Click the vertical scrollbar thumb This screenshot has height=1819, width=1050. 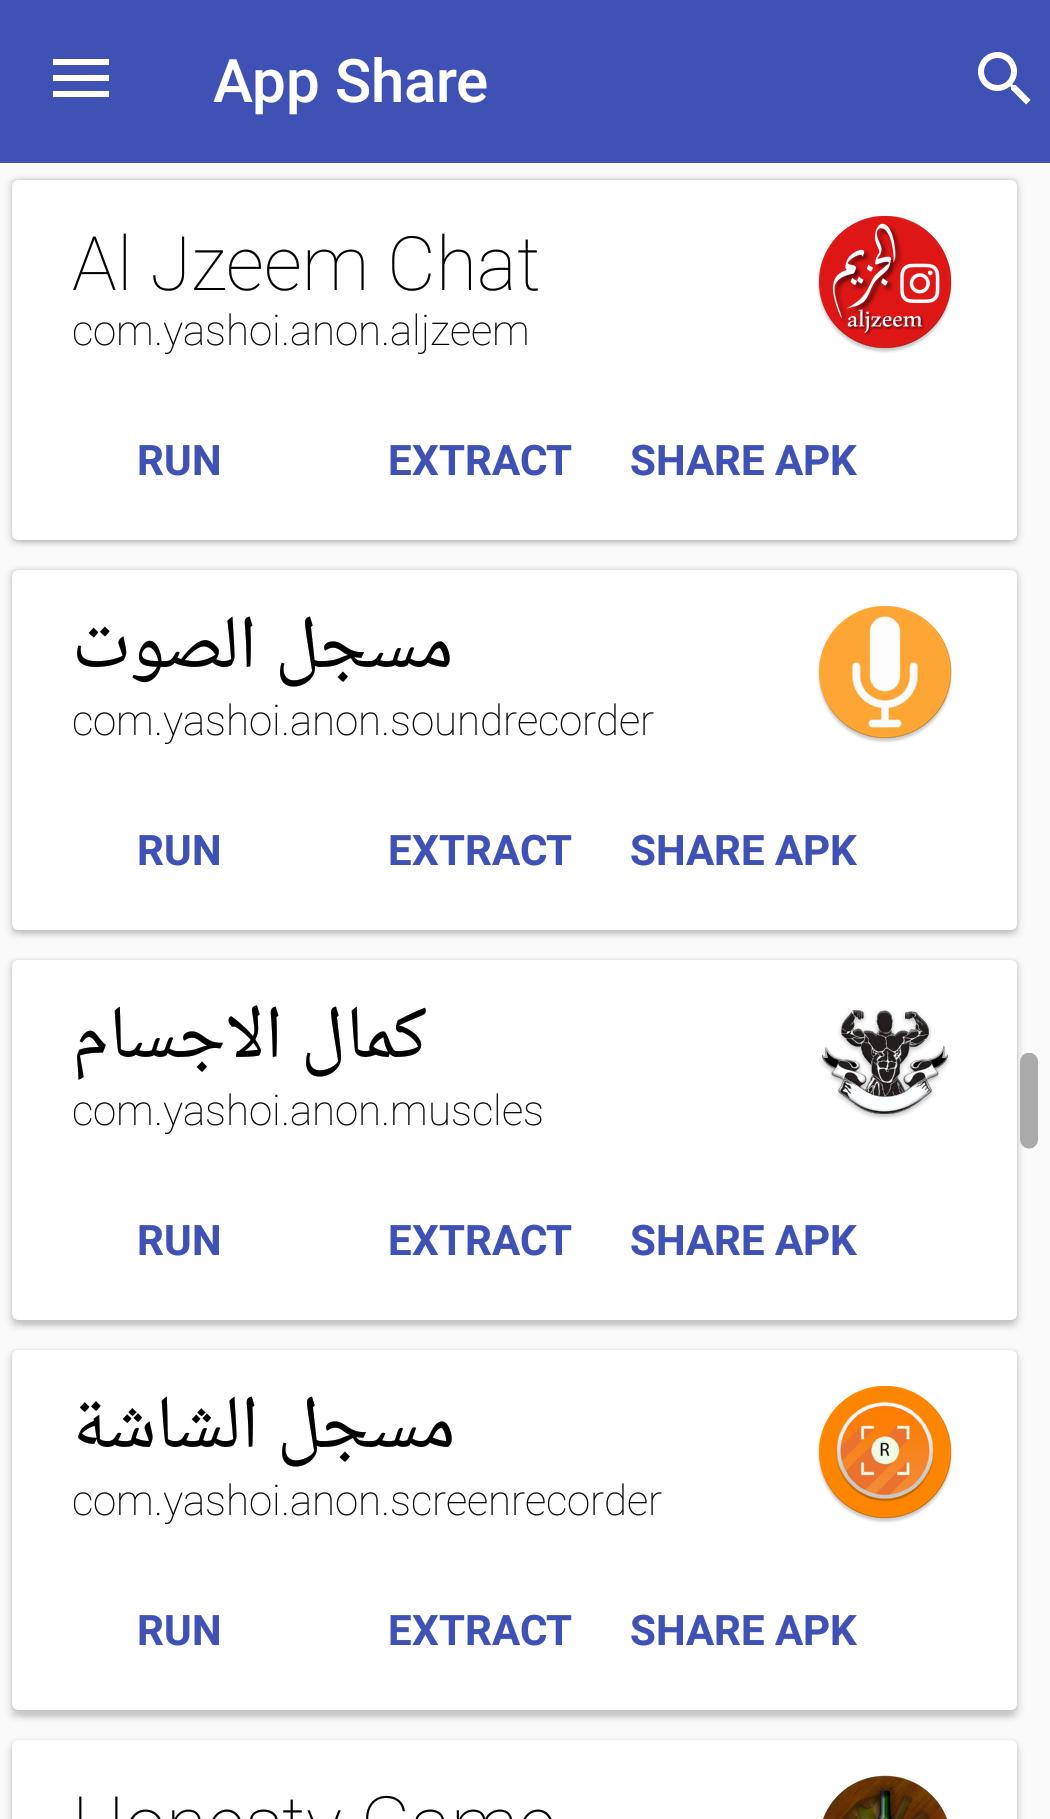pyautogui.click(x=1029, y=1100)
